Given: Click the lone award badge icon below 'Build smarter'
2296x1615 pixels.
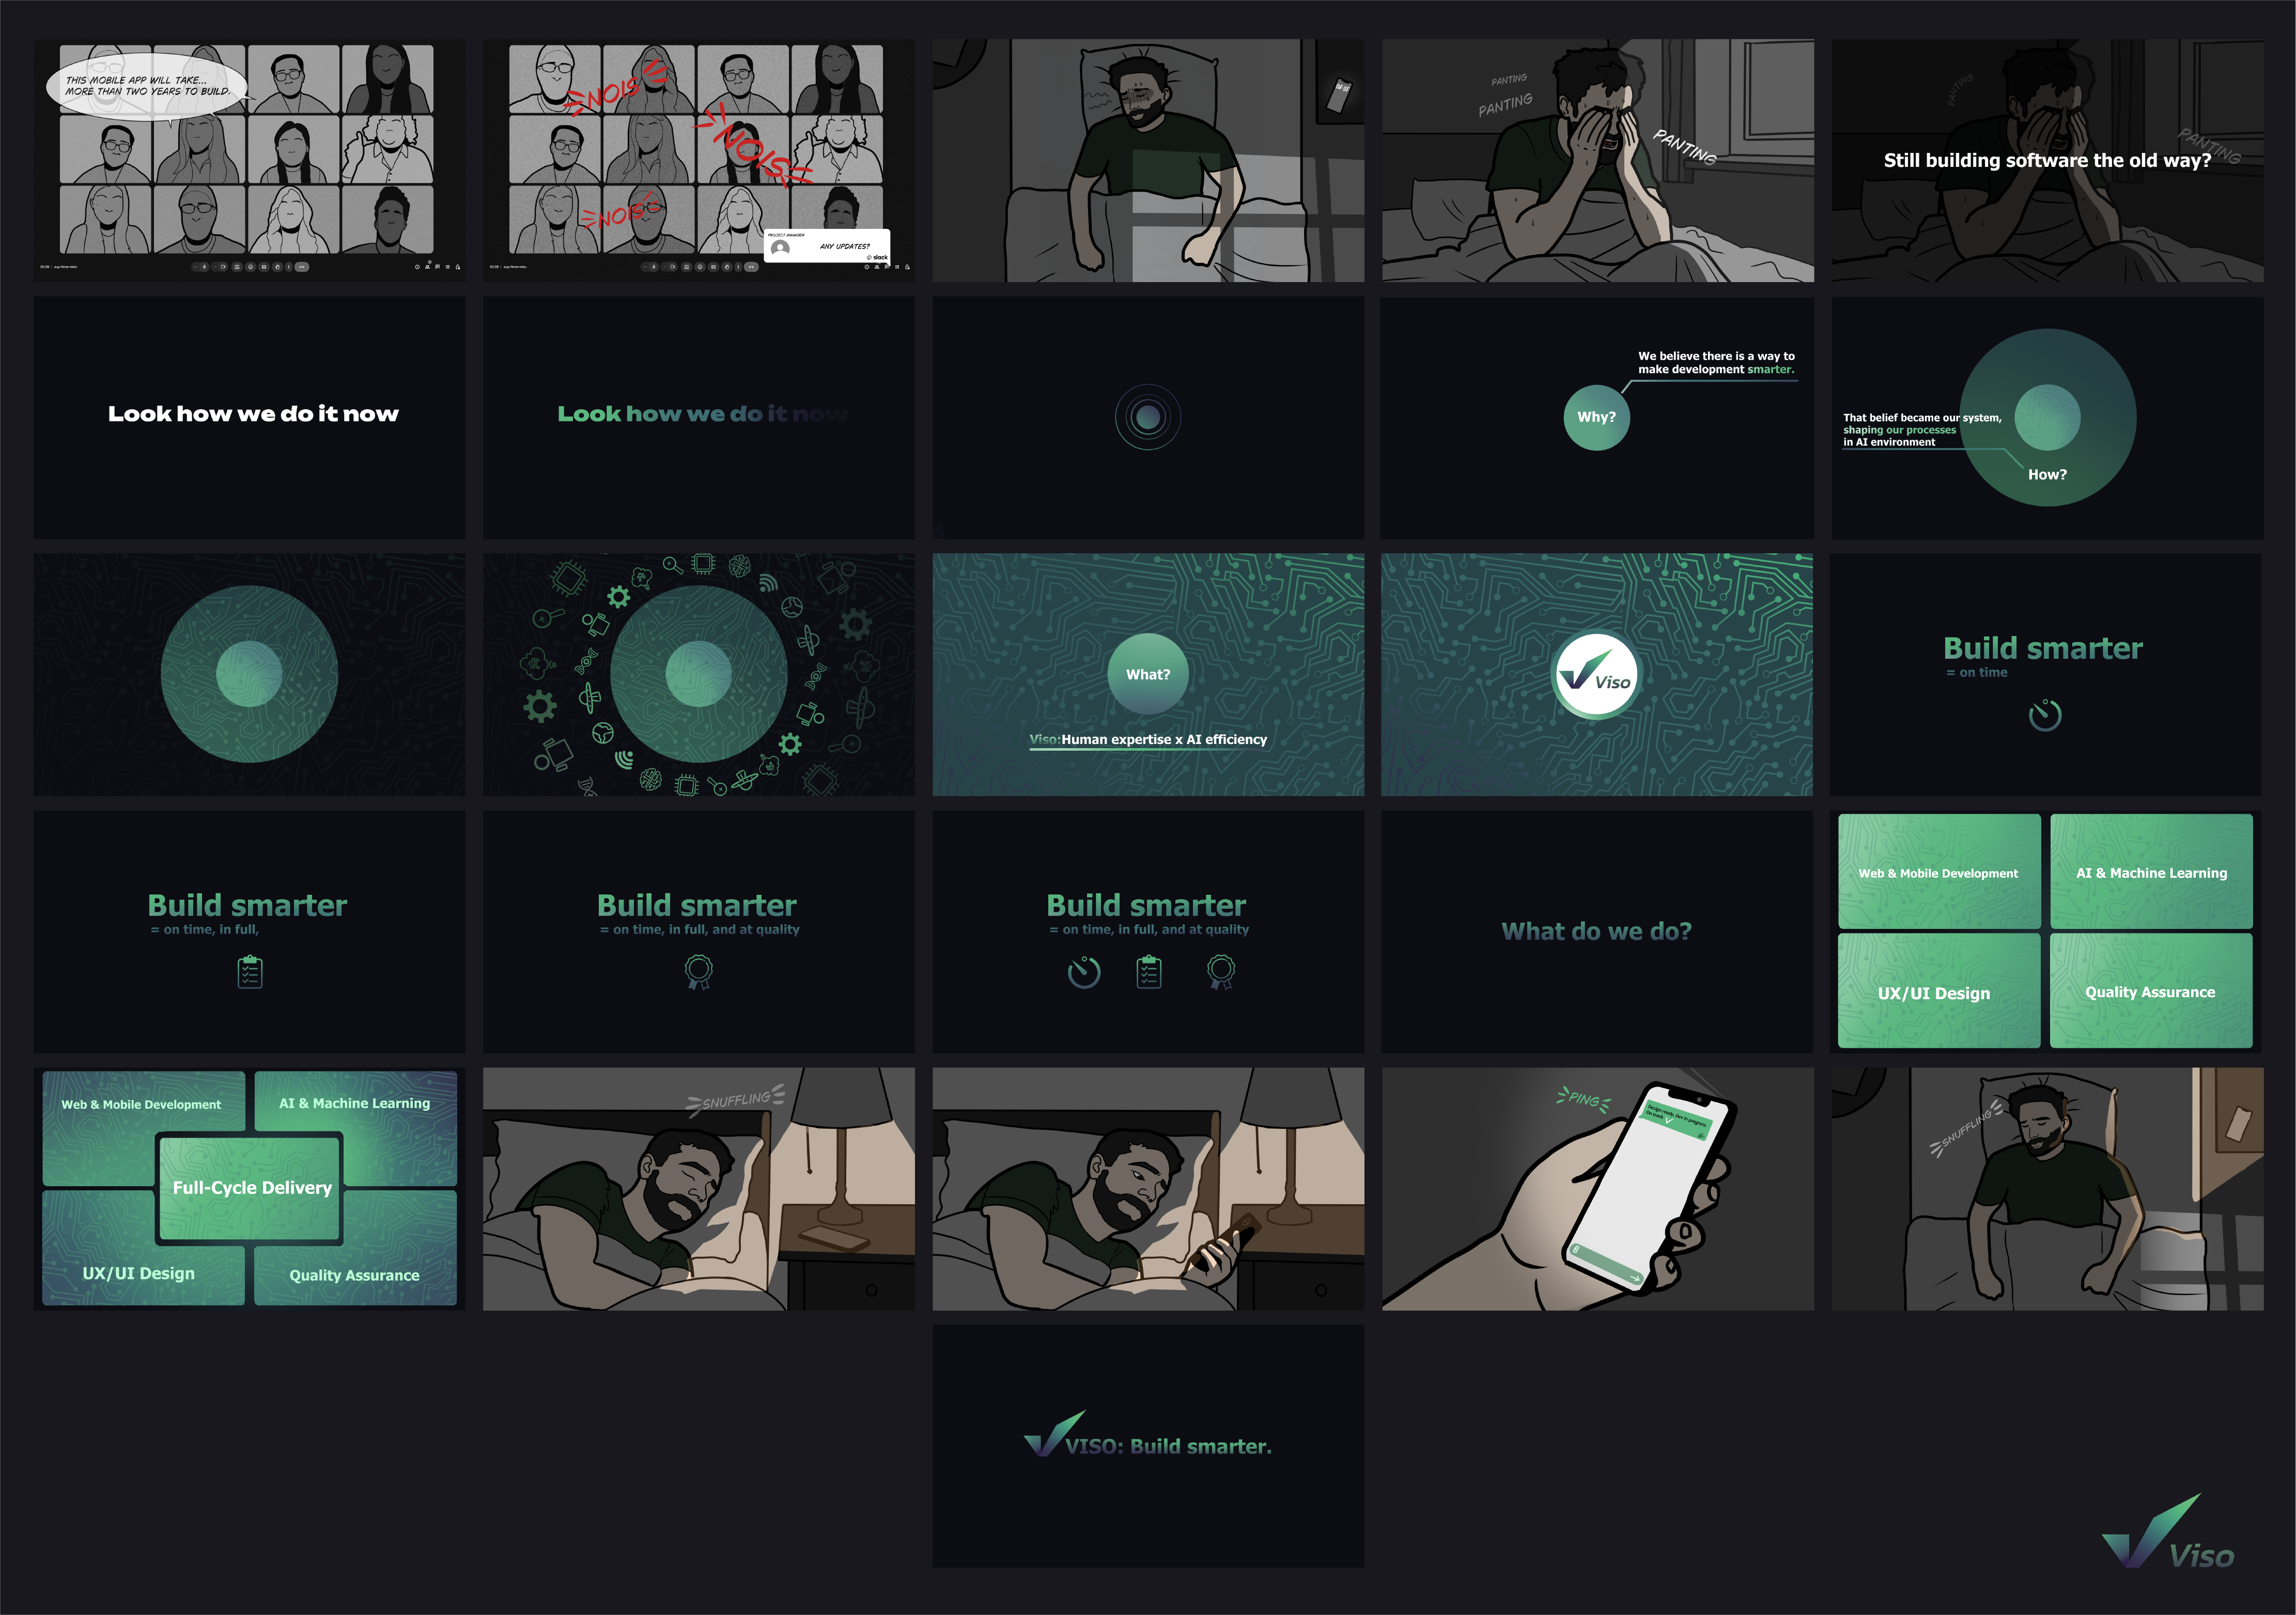Looking at the screenshot, I should (x=699, y=972).
